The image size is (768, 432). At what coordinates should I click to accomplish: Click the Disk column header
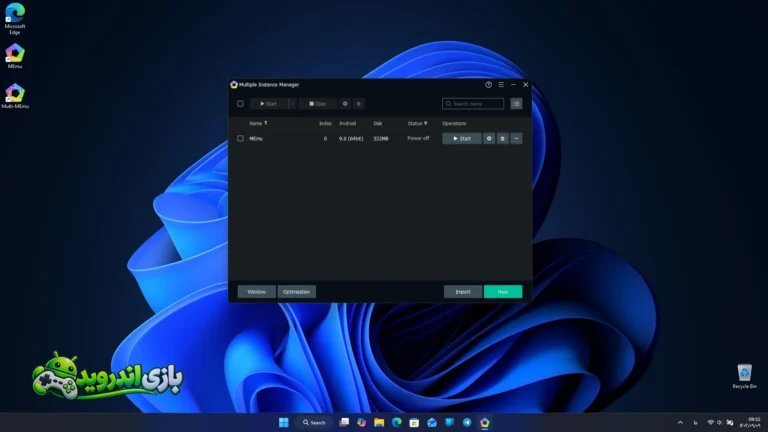click(378, 123)
